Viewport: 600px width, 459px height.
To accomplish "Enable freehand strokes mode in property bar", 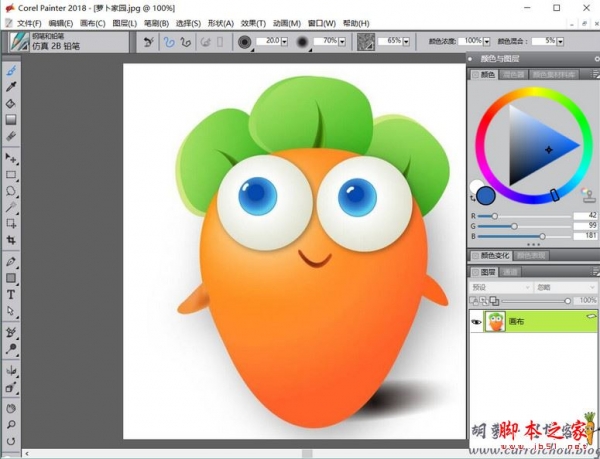I will [169, 42].
